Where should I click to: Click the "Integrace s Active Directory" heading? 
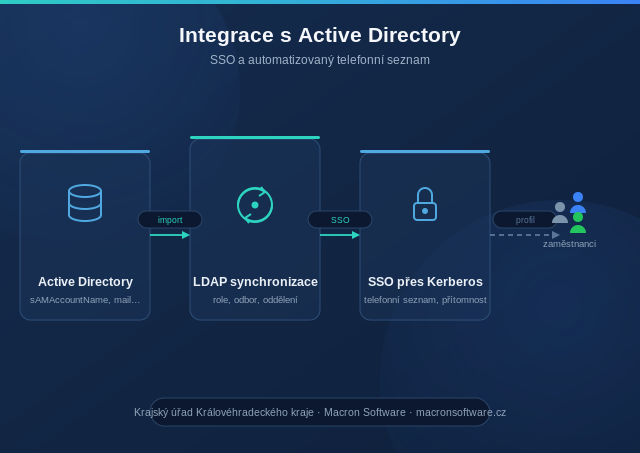320,35
